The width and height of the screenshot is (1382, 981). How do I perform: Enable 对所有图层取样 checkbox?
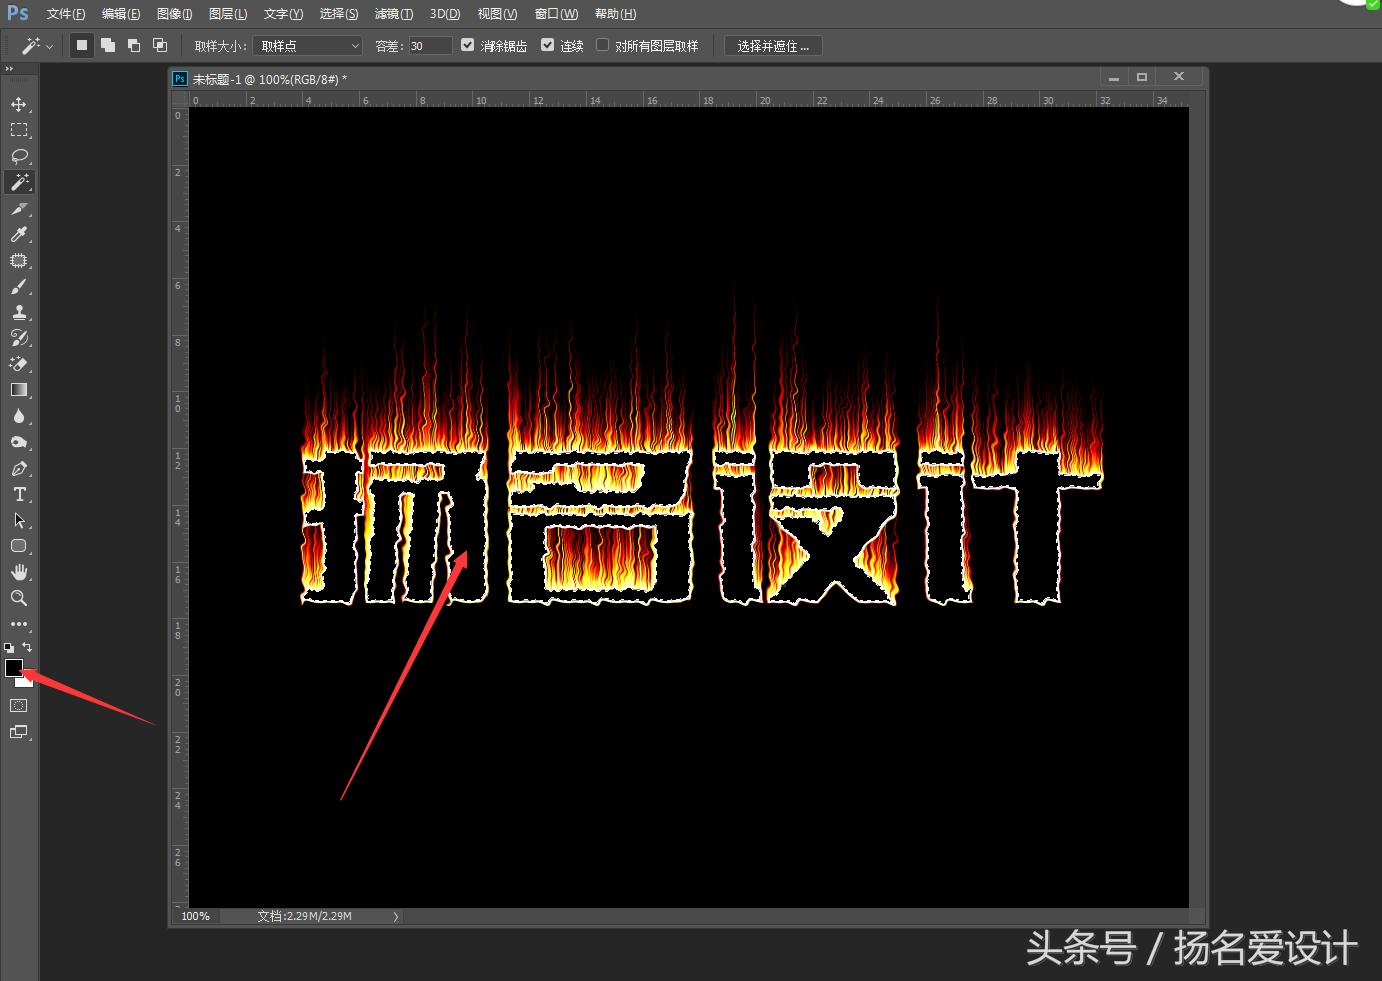point(602,45)
